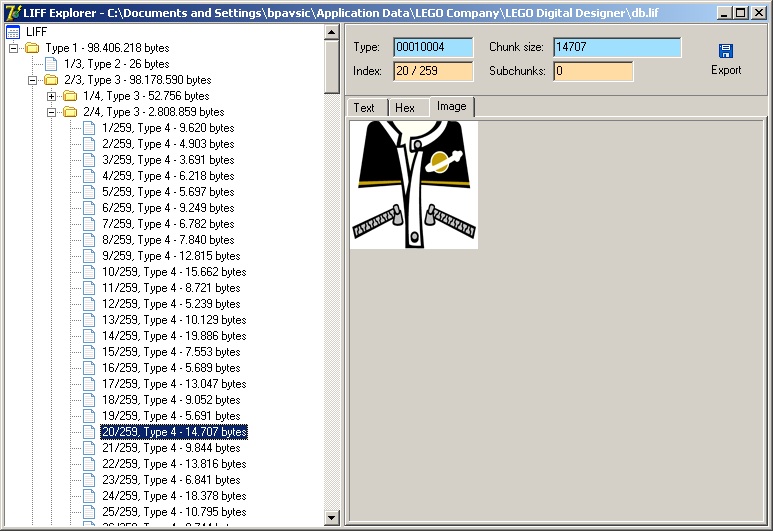Click the document icon for 9/259 entry

[x=89, y=256]
